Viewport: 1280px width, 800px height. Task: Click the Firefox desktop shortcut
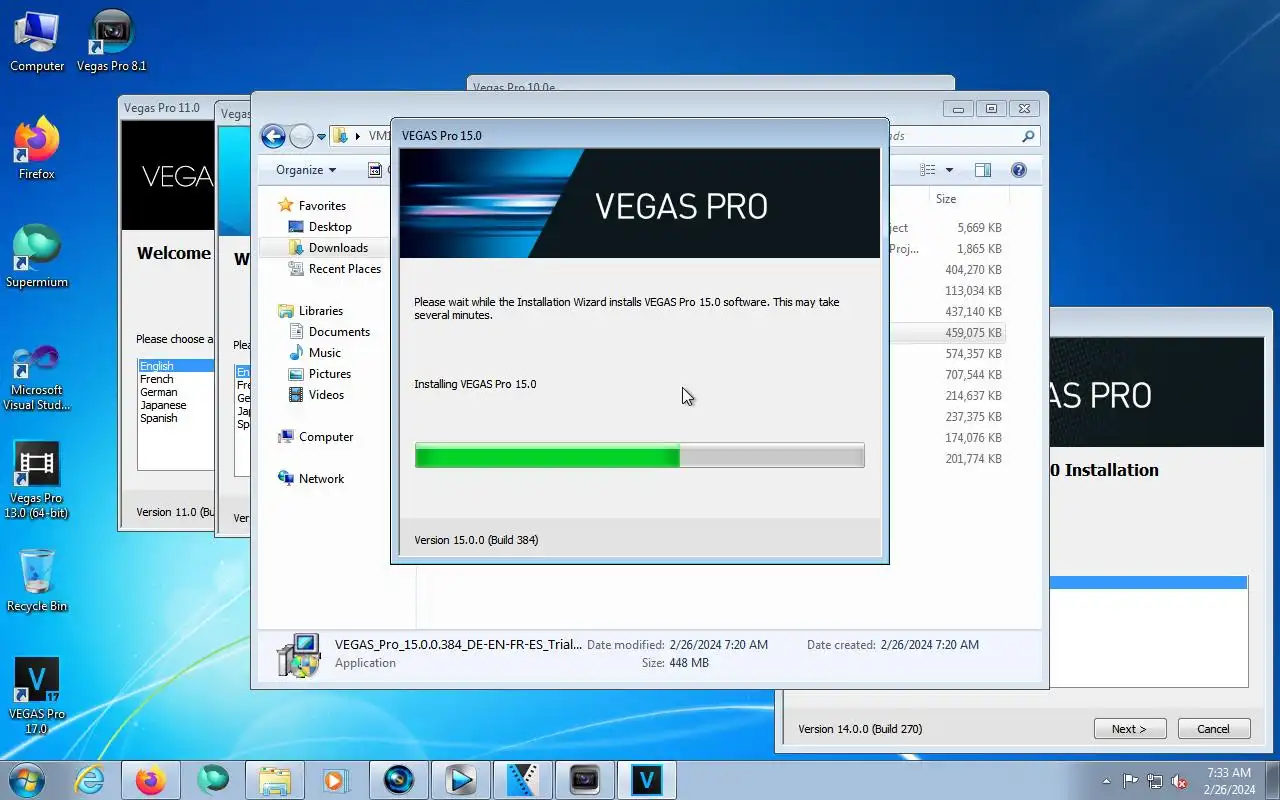[x=37, y=149]
